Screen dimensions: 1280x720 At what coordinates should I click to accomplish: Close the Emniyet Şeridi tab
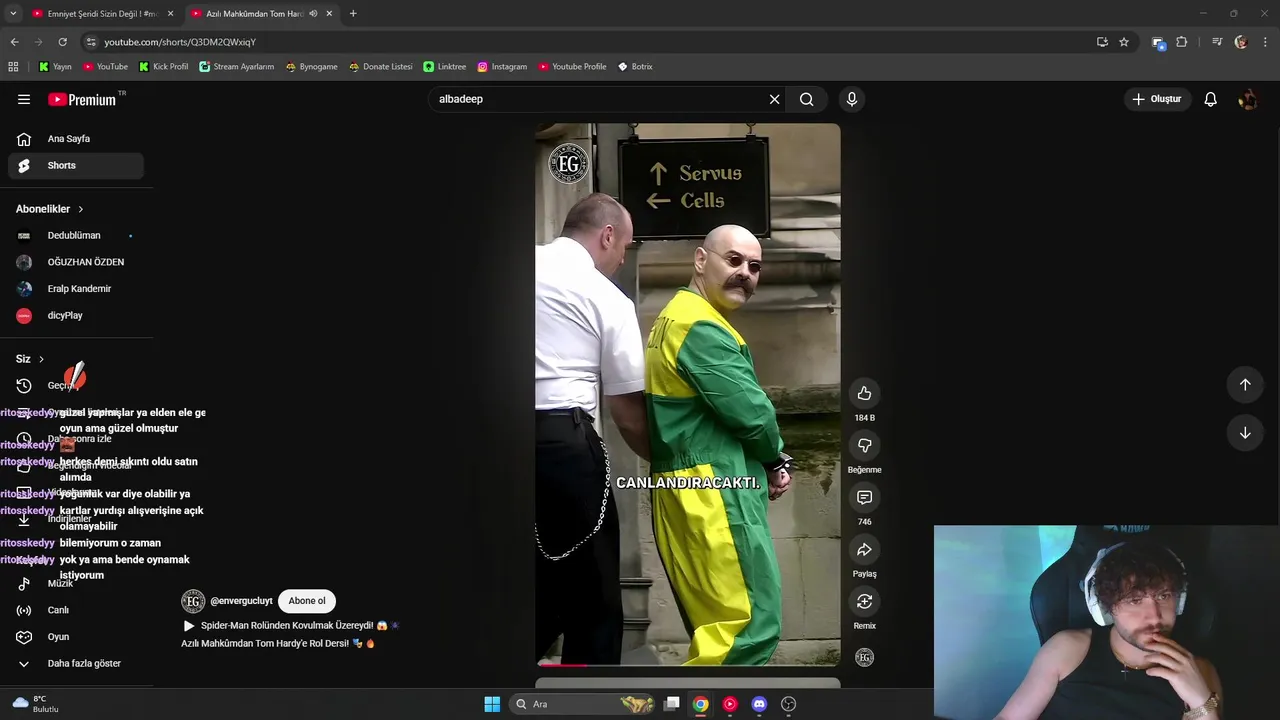pos(170,14)
